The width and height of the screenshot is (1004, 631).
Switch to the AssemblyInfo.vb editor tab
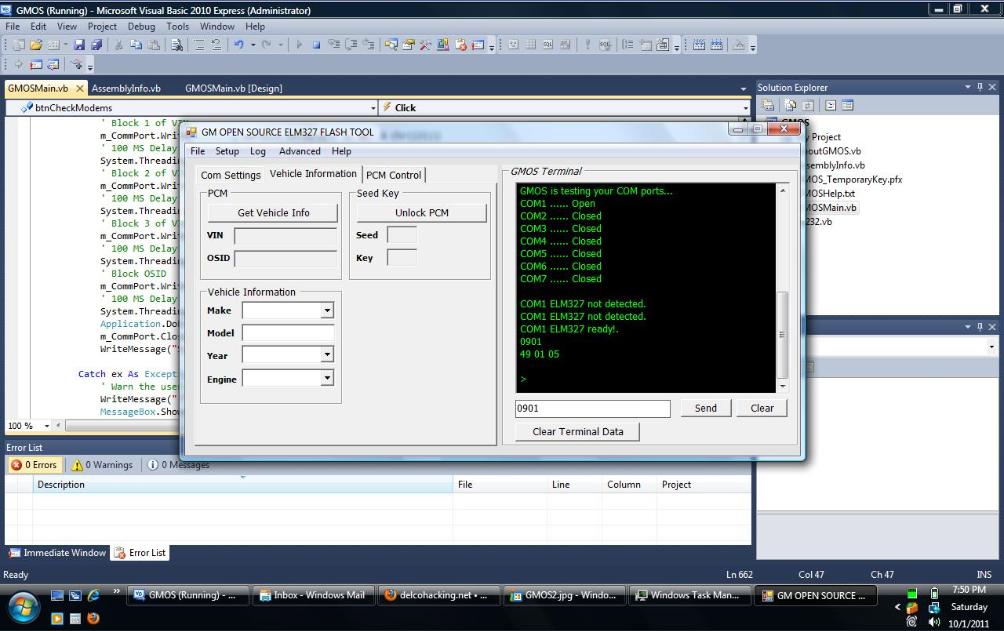126,88
